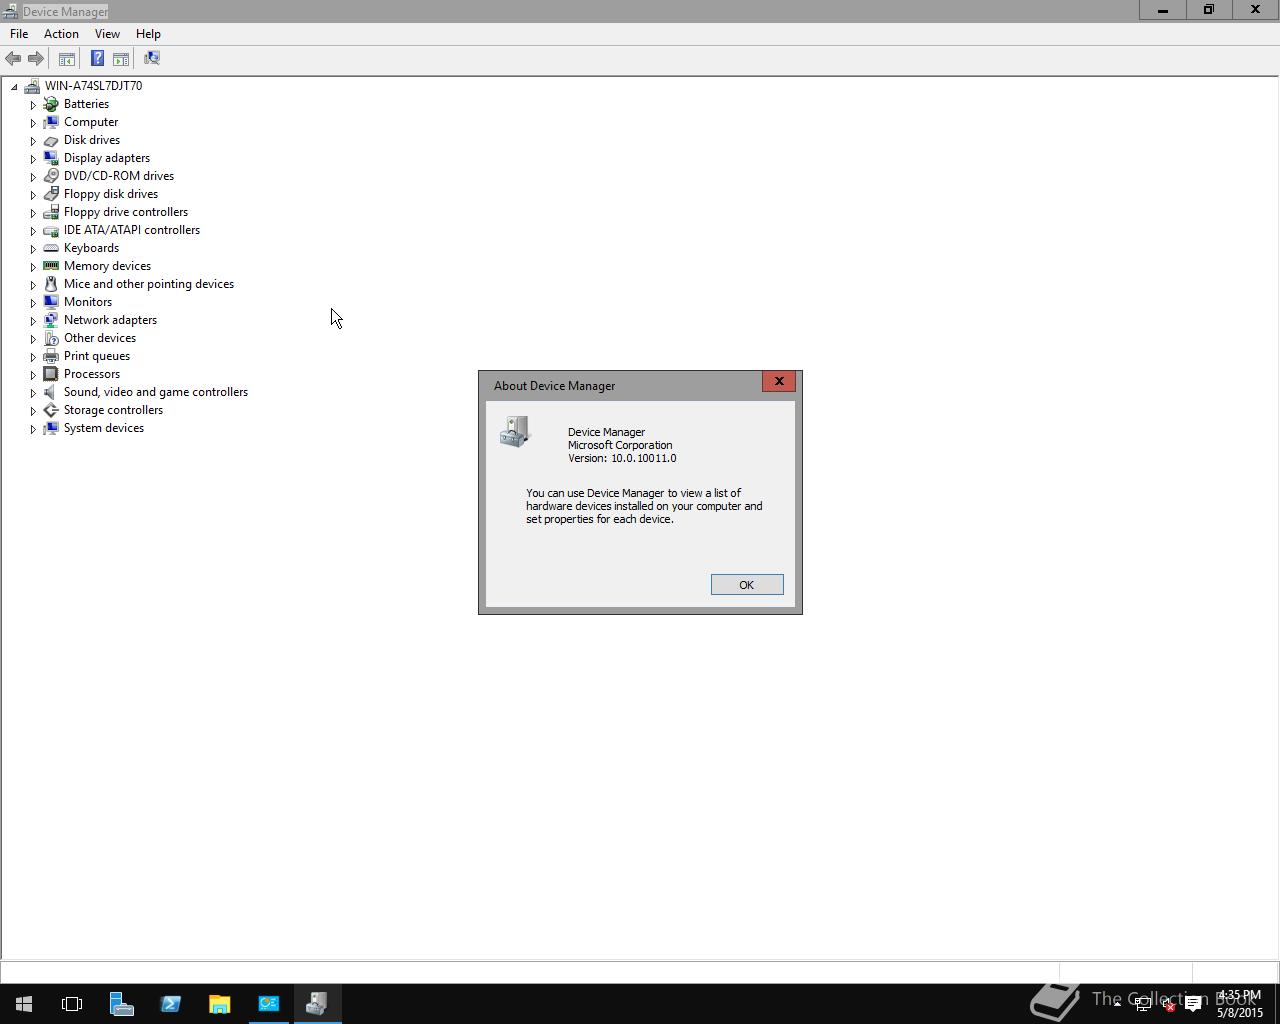Open the Action Center notification icon

1193,1005
